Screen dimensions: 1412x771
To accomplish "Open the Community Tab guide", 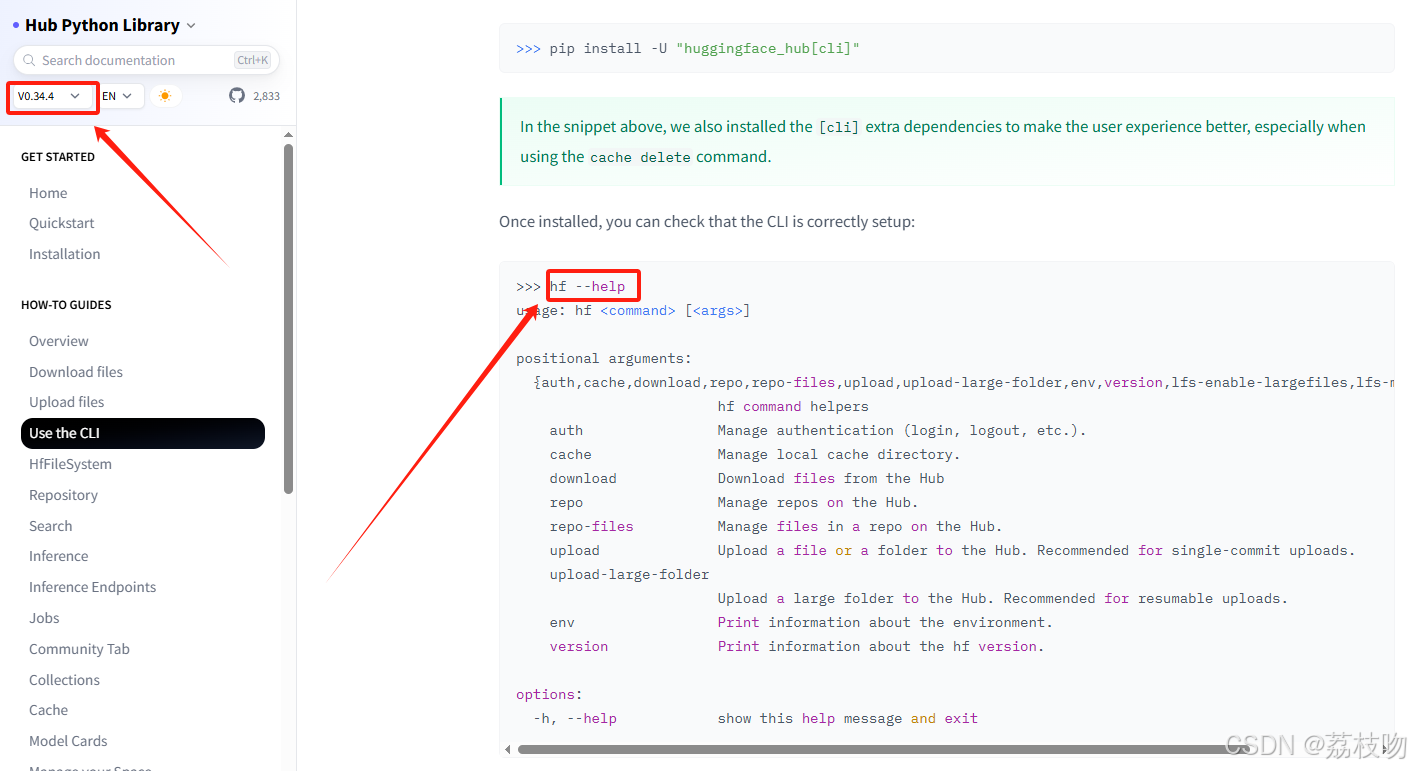I will click(x=80, y=649).
